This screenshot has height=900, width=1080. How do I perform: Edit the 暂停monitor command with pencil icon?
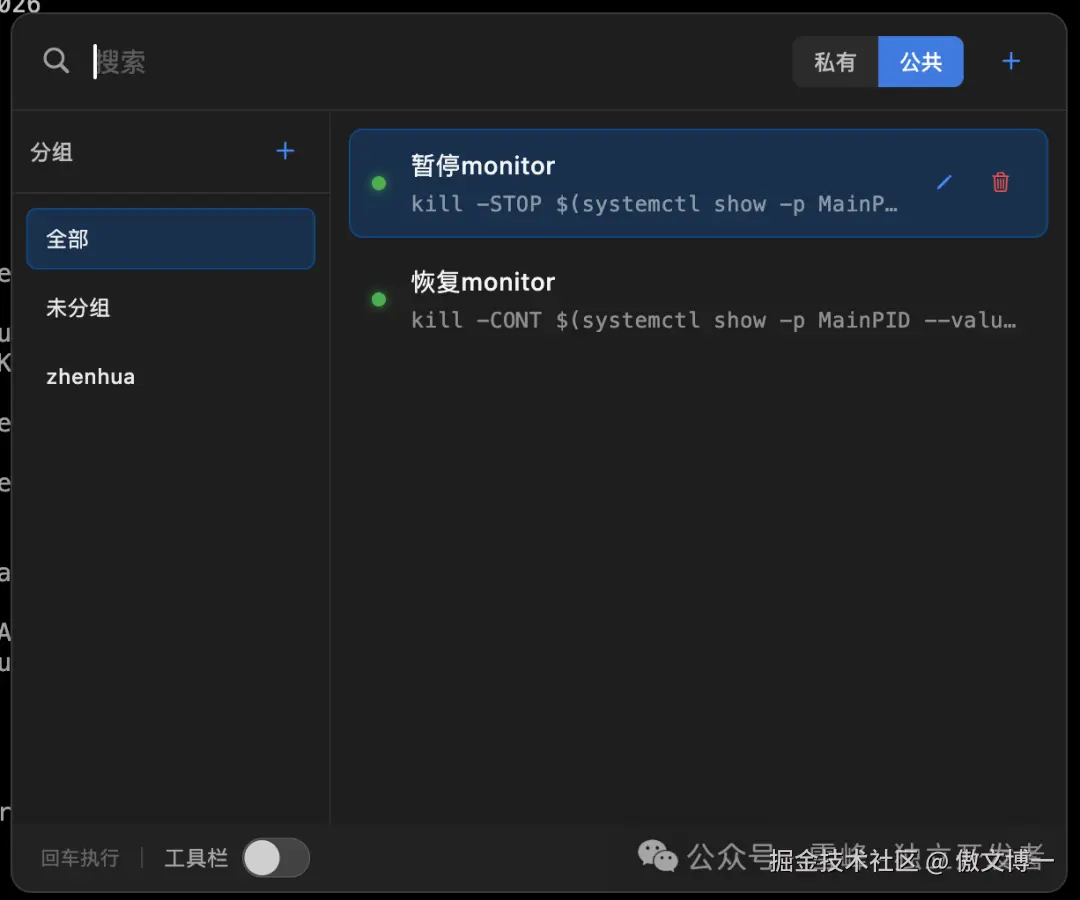pyautogui.click(x=944, y=182)
